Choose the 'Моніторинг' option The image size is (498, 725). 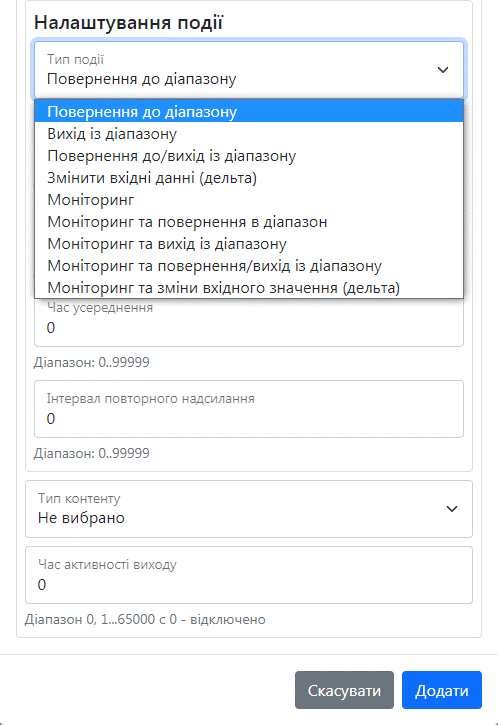click(x=249, y=200)
